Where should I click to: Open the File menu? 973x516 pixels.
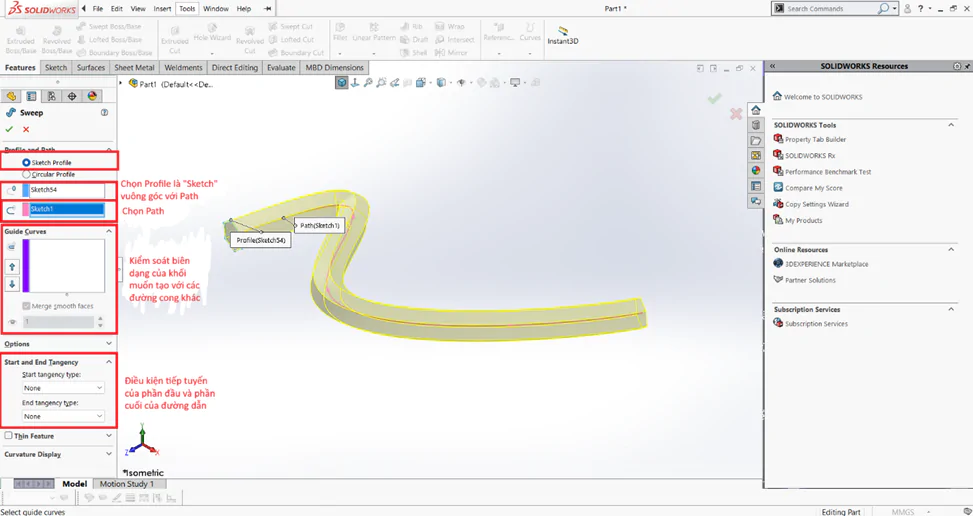click(97, 9)
